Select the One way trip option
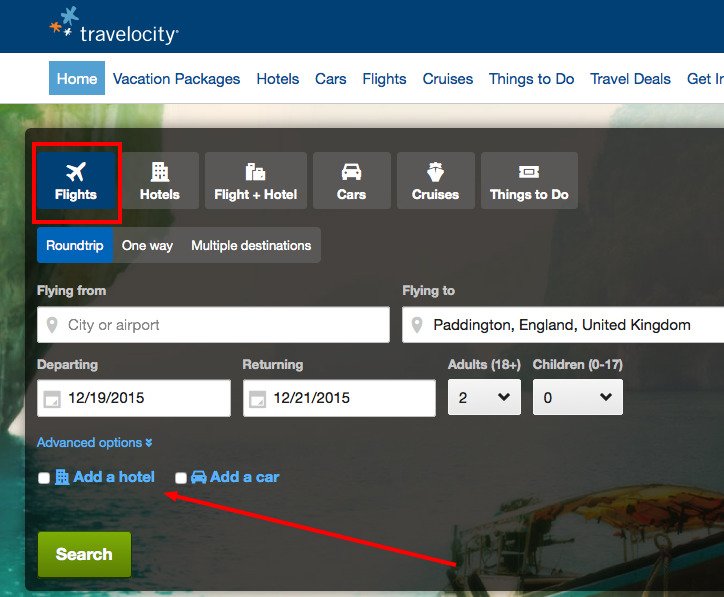The image size is (724, 597). (x=147, y=245)
